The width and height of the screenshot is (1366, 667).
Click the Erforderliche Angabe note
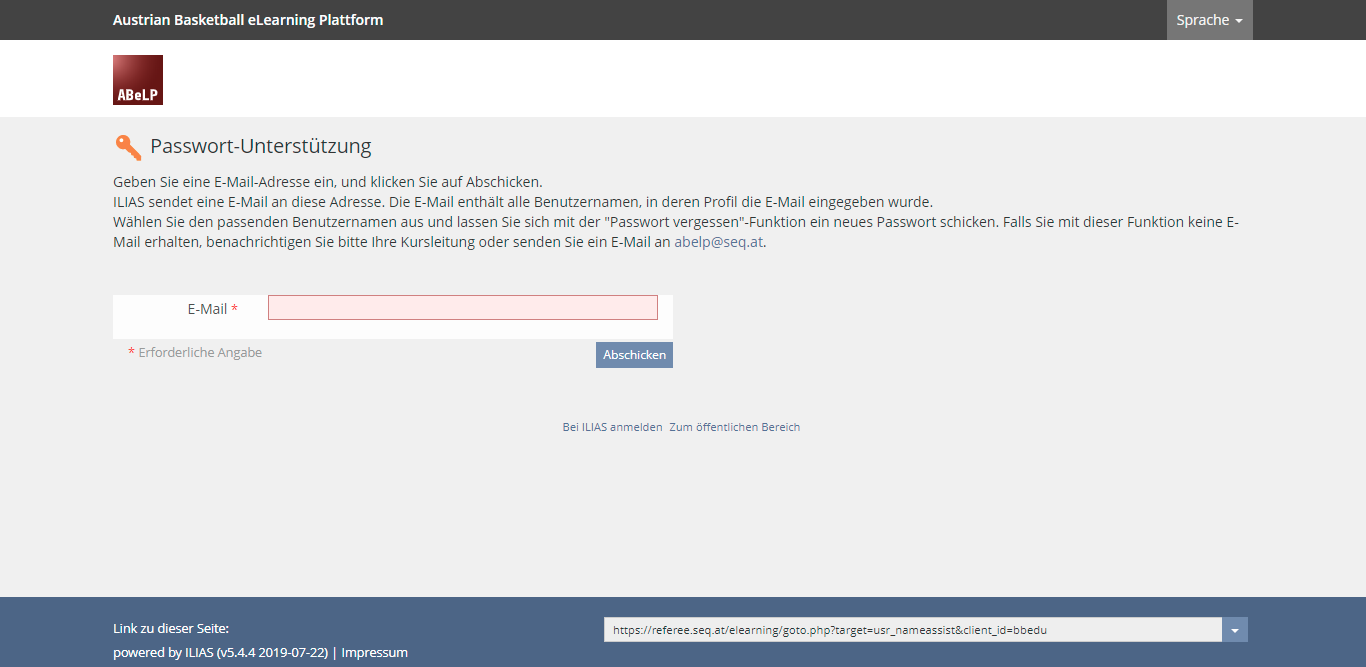[x=200, y=353]
